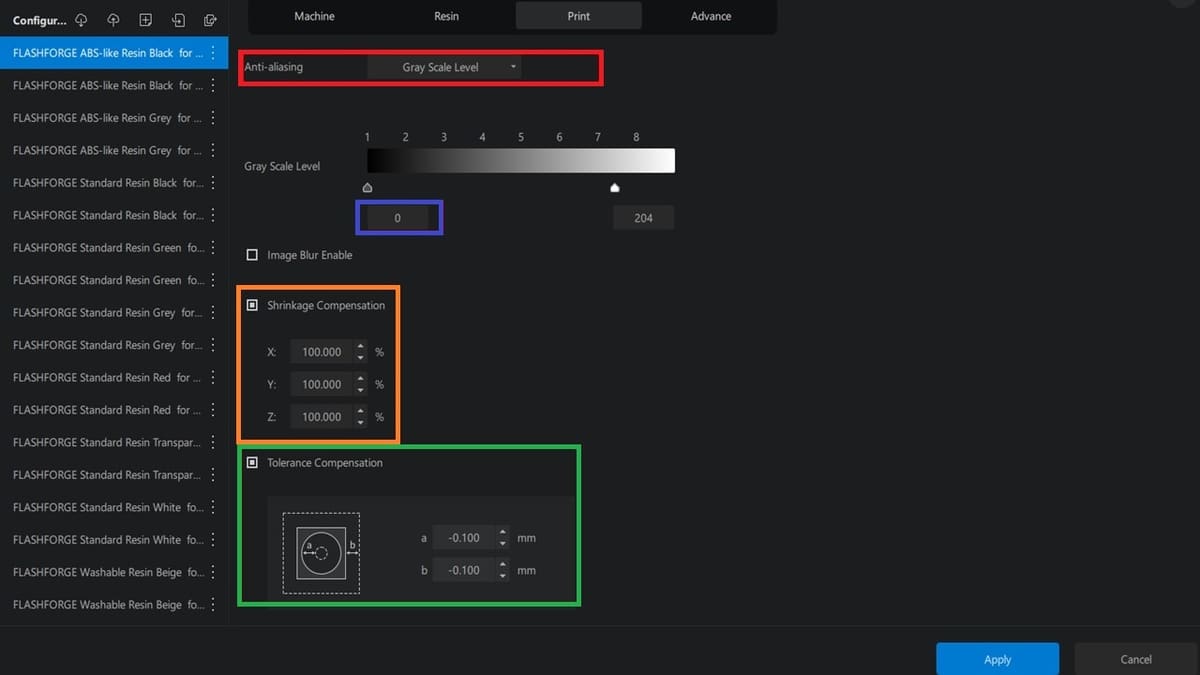This screenshot has width=1200, height=675.
Task: Decrease the X shrinkage value with down arrow
Action: (x=361, y=358)
